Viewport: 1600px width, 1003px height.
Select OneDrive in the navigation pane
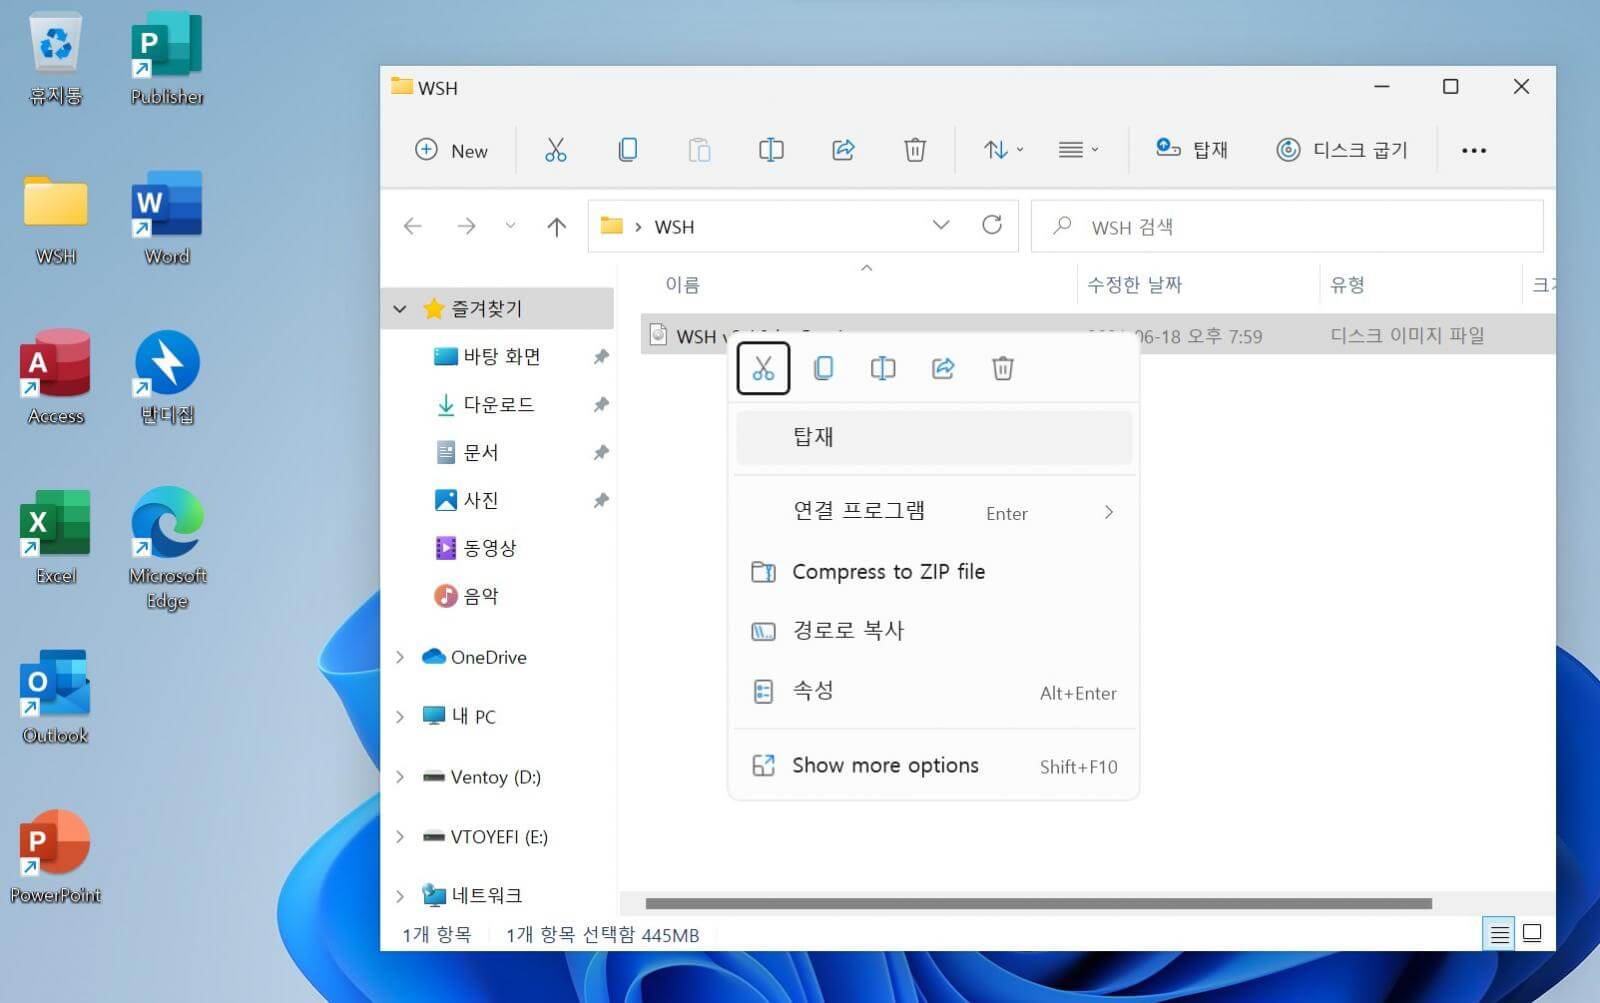[474, 657]
